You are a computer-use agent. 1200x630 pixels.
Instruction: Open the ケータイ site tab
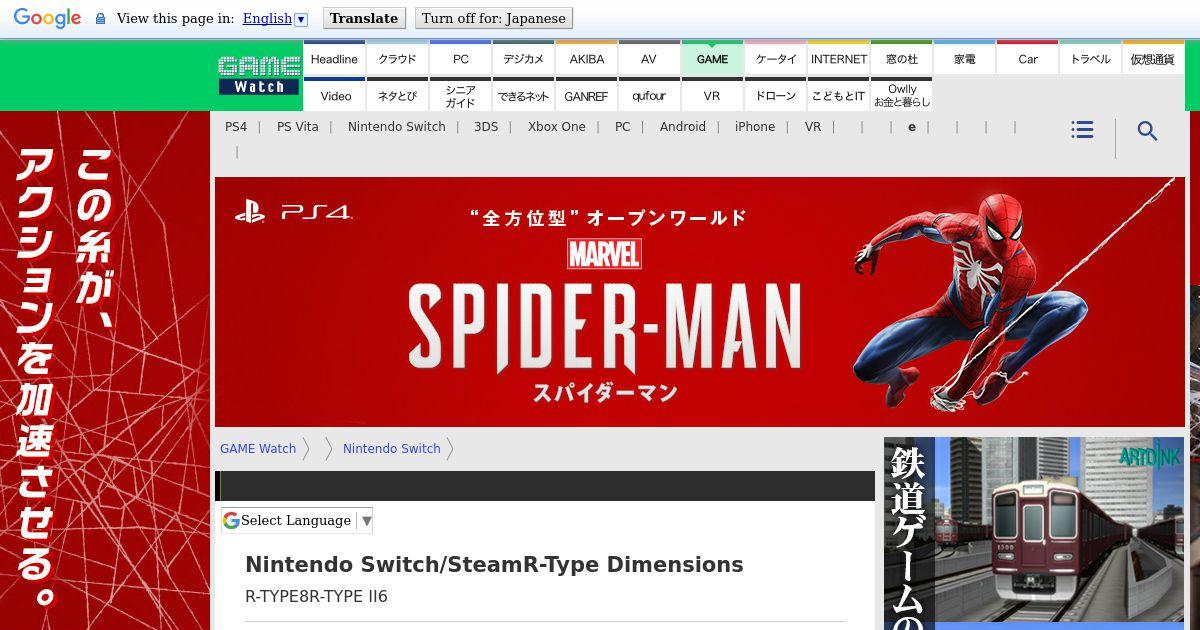pyautogui.click(x=776, y=58)
